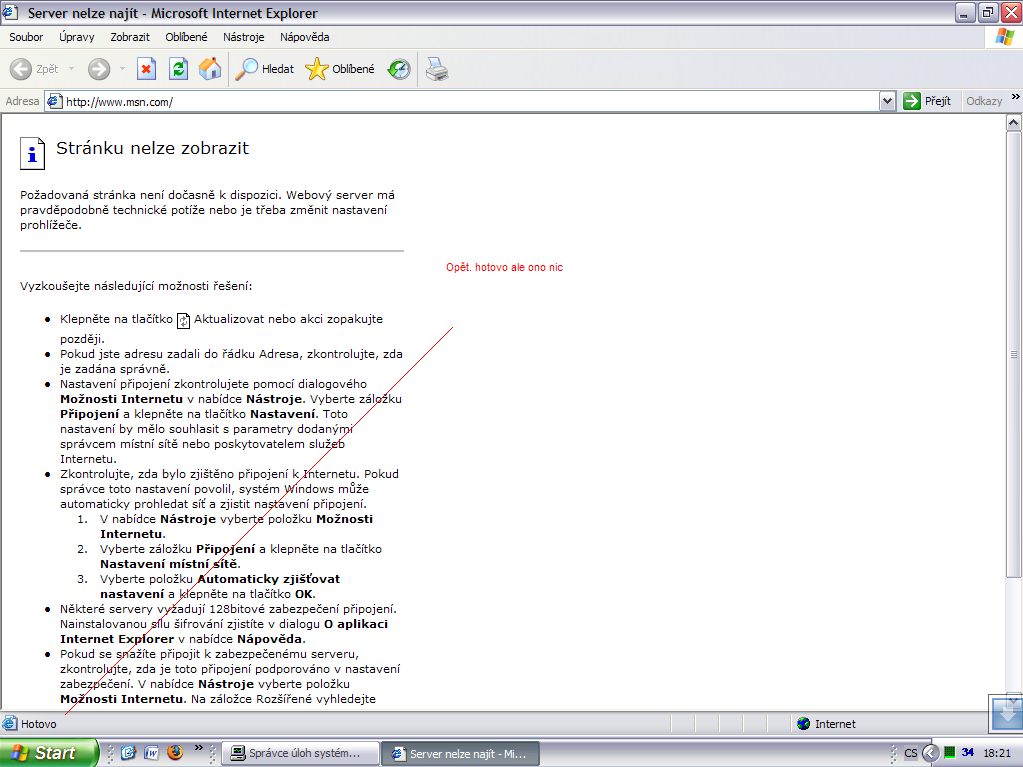
Task: Open Hledat search panel
Action: coord(264,68)
